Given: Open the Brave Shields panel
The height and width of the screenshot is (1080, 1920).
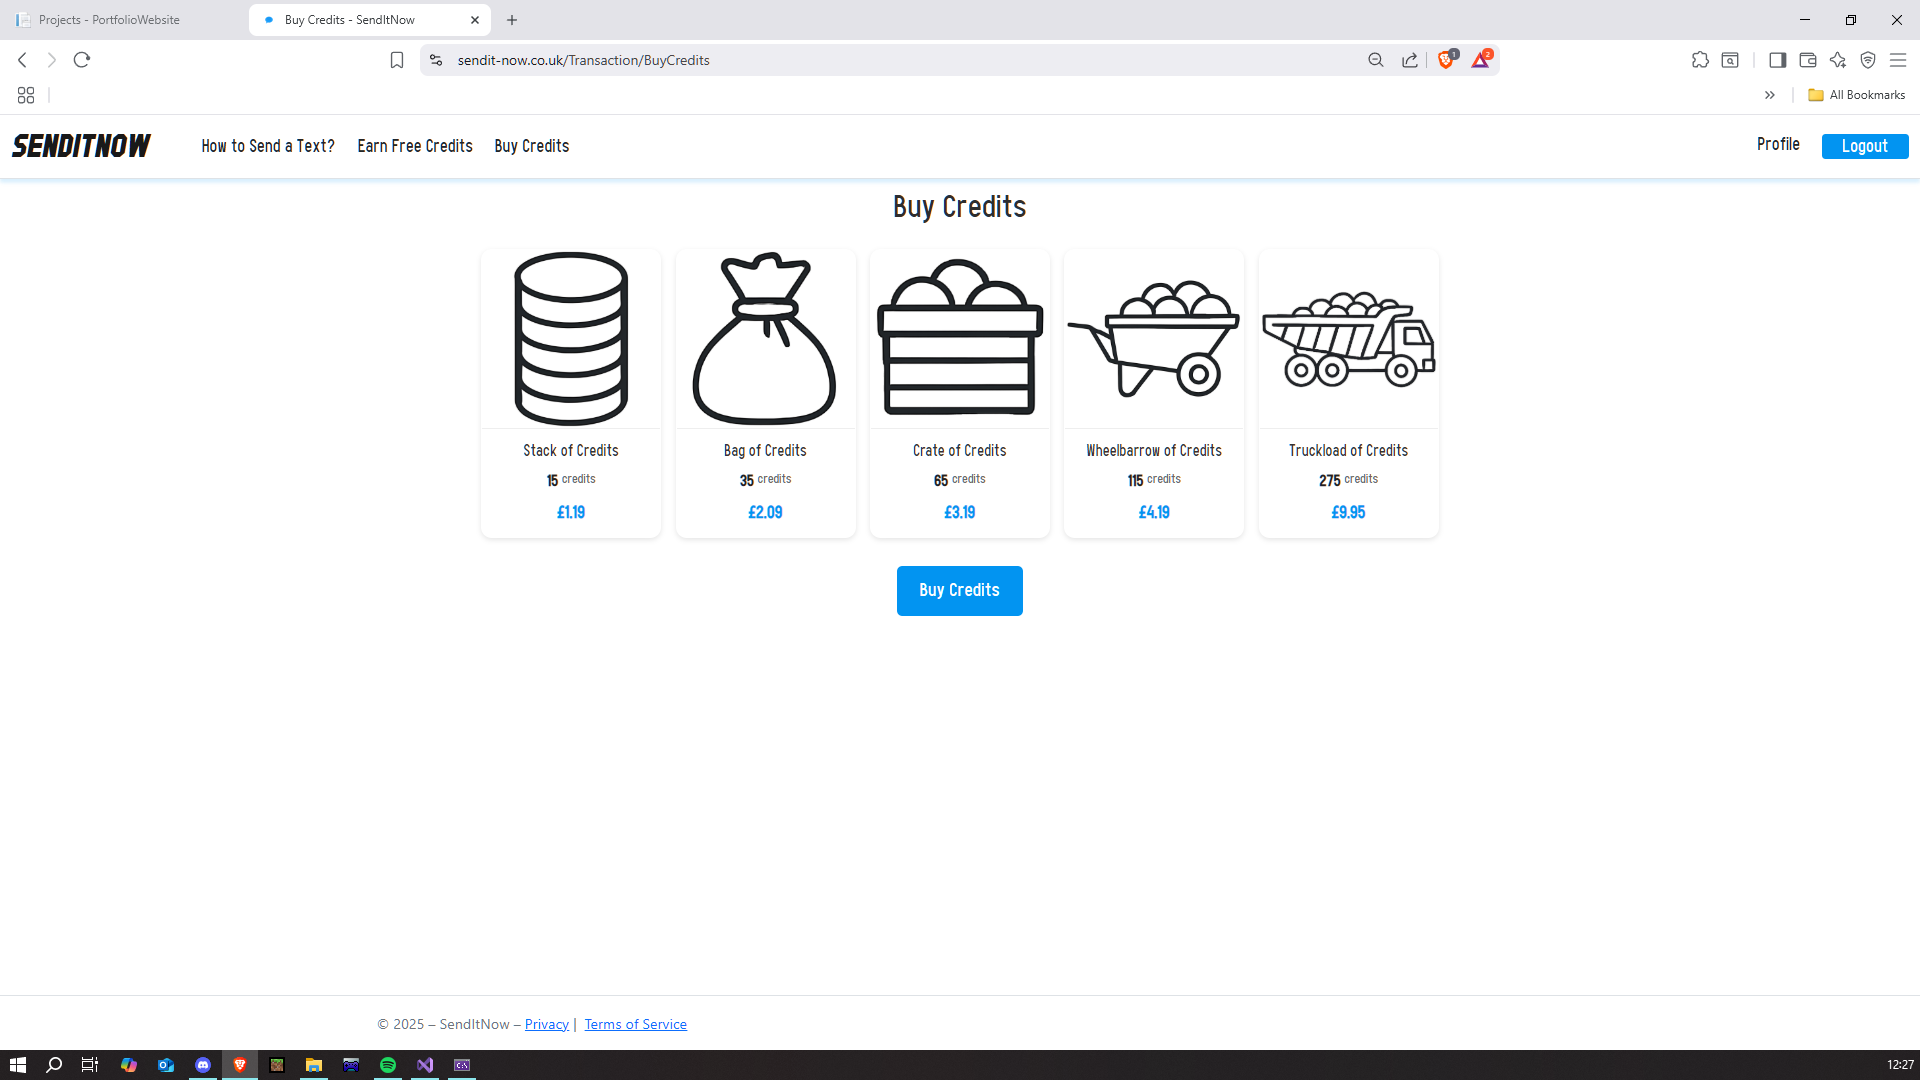Looking at the screenshot, I should (x=1447, y=59).
